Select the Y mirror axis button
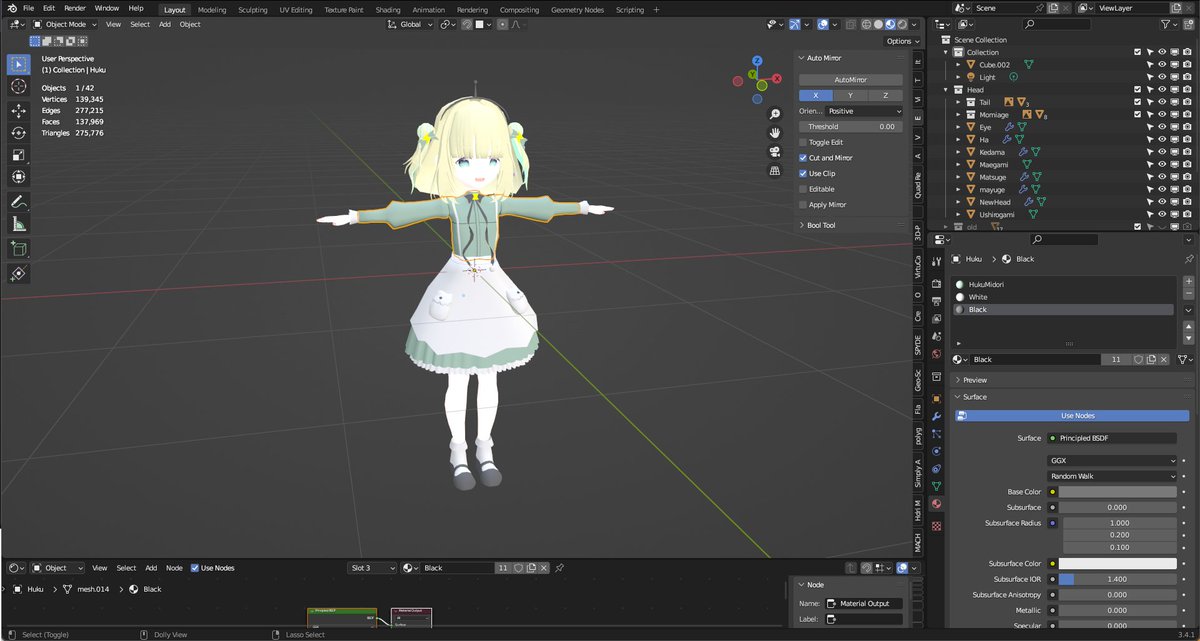This screenshot has width=1200, height=641. coord(851,95)
